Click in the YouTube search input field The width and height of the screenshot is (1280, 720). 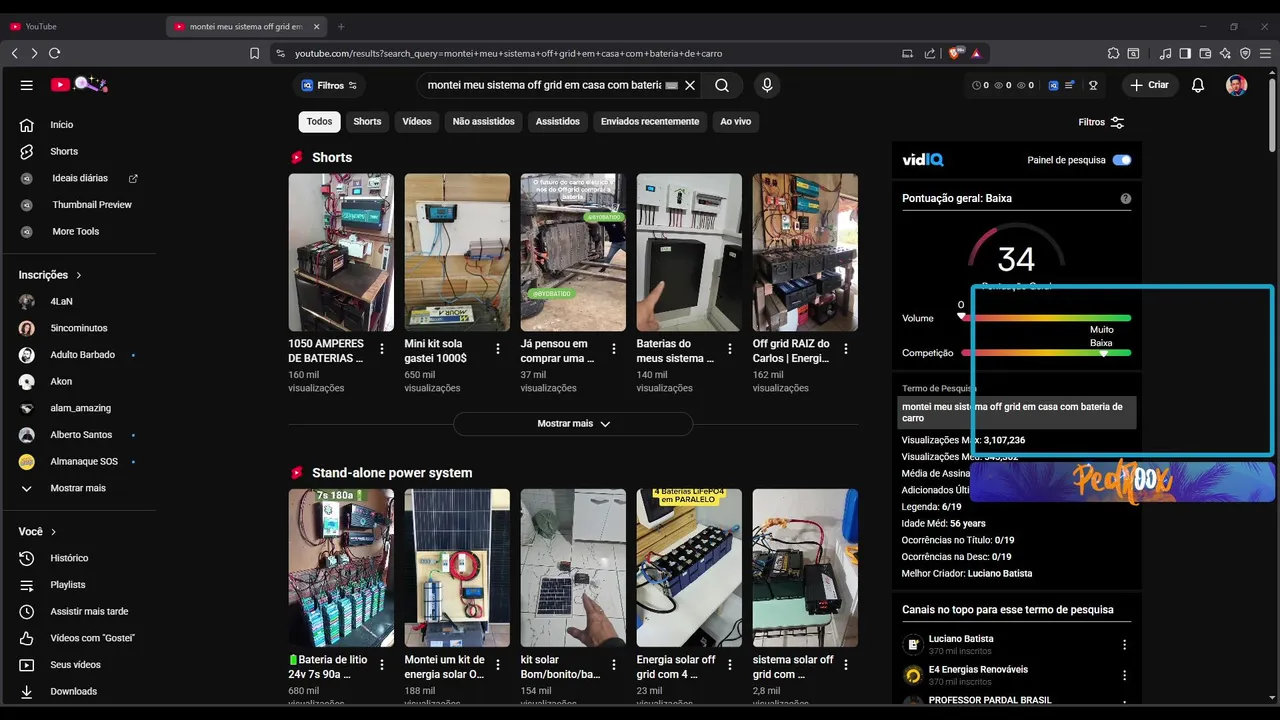coord(545,86)
